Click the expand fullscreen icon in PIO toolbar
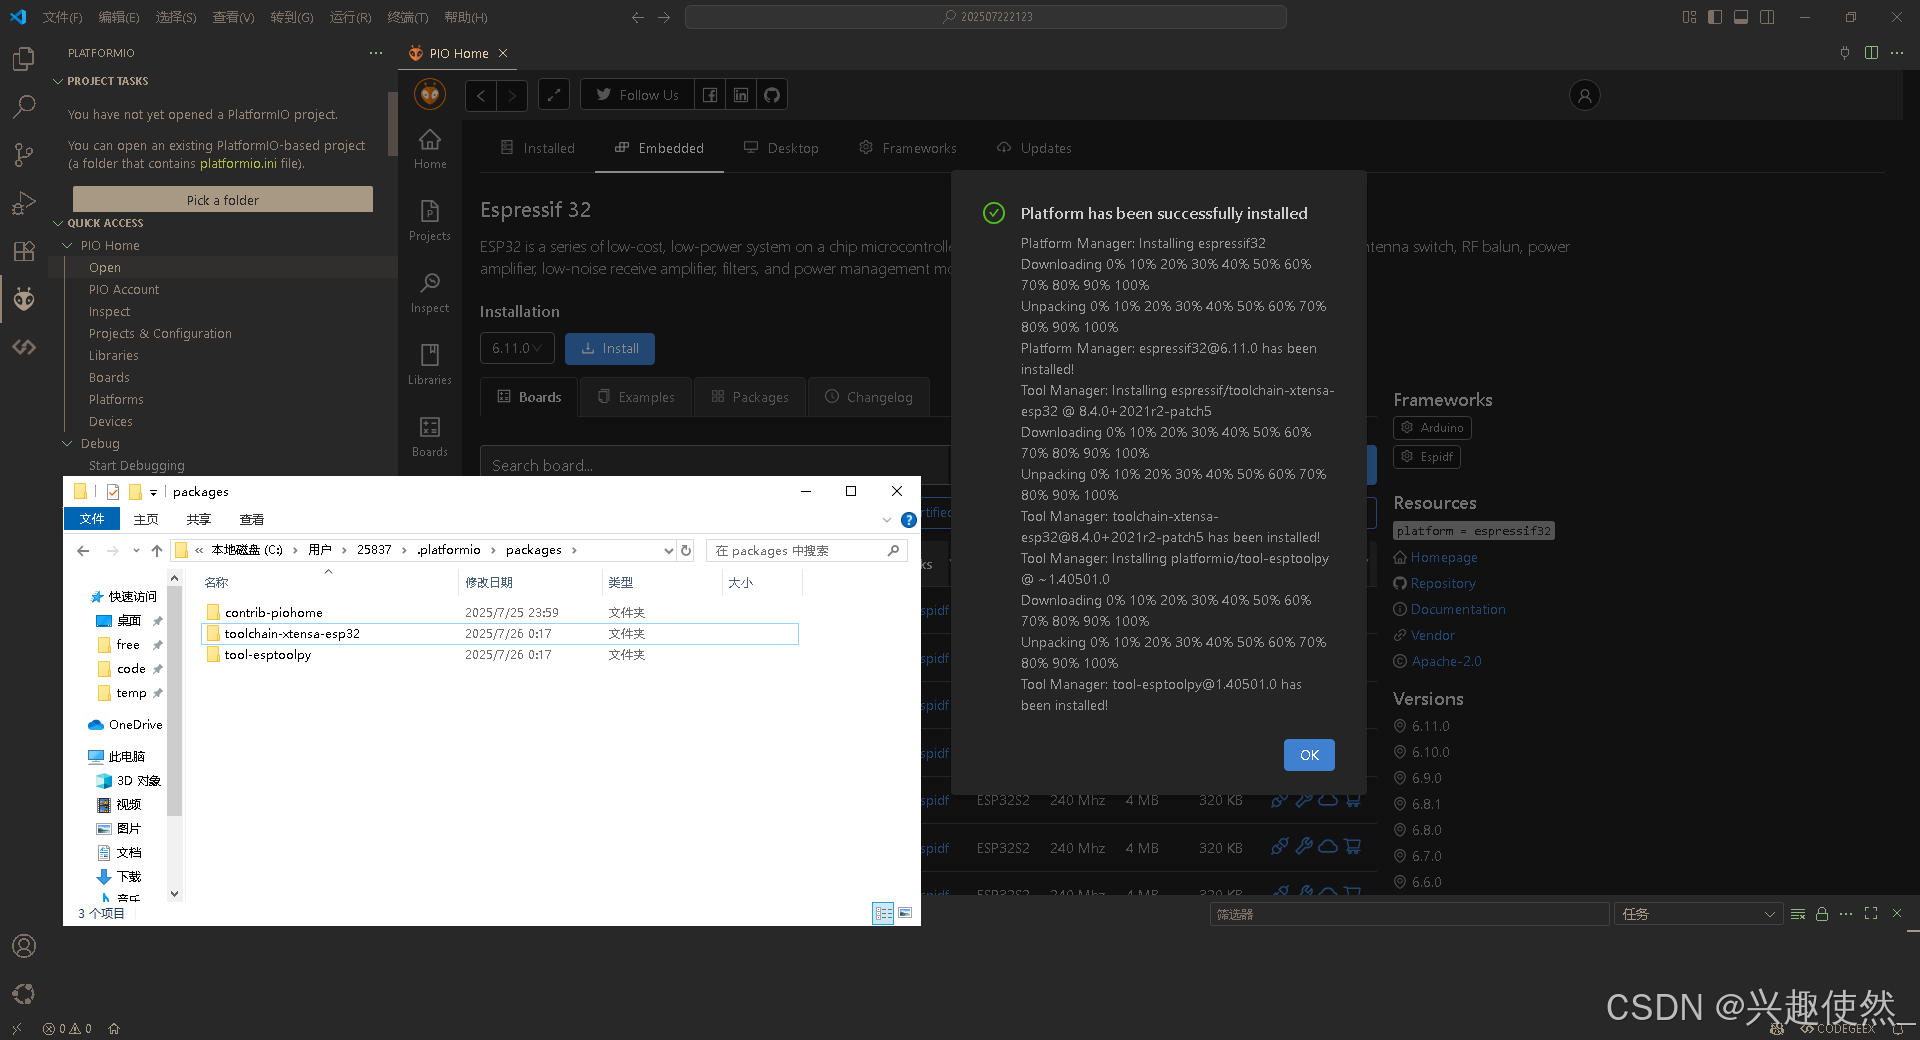This screenshot has width=1920, height=1040. tap(554, 95)
